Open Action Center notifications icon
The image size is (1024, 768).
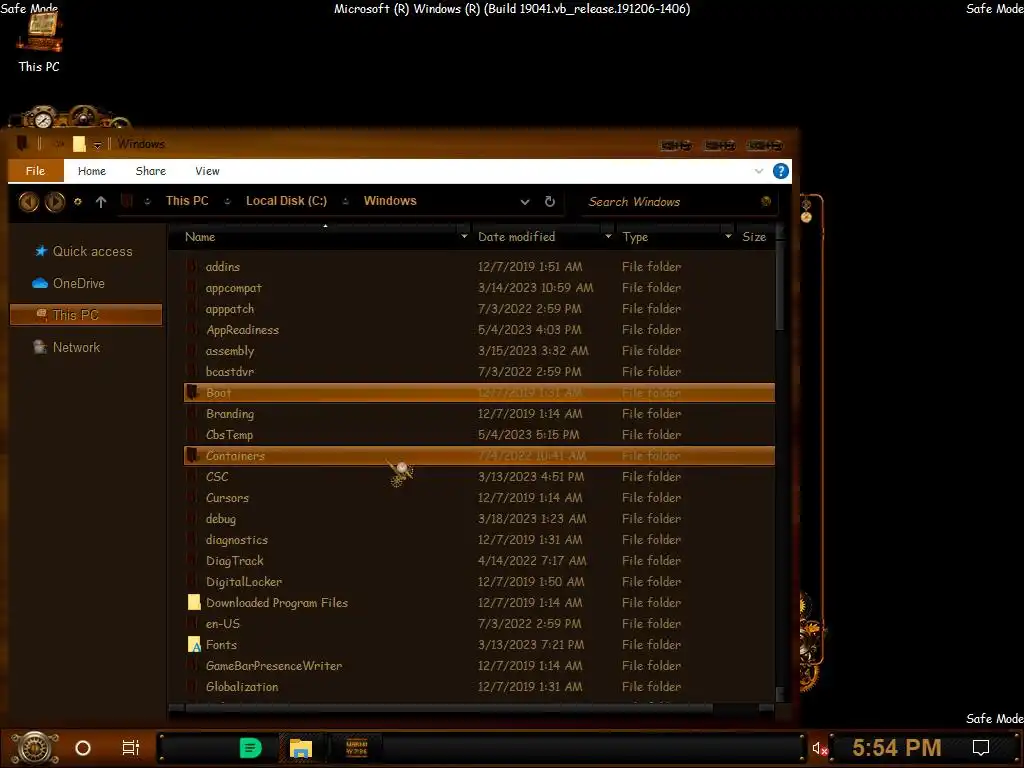[x=981, y=748]
